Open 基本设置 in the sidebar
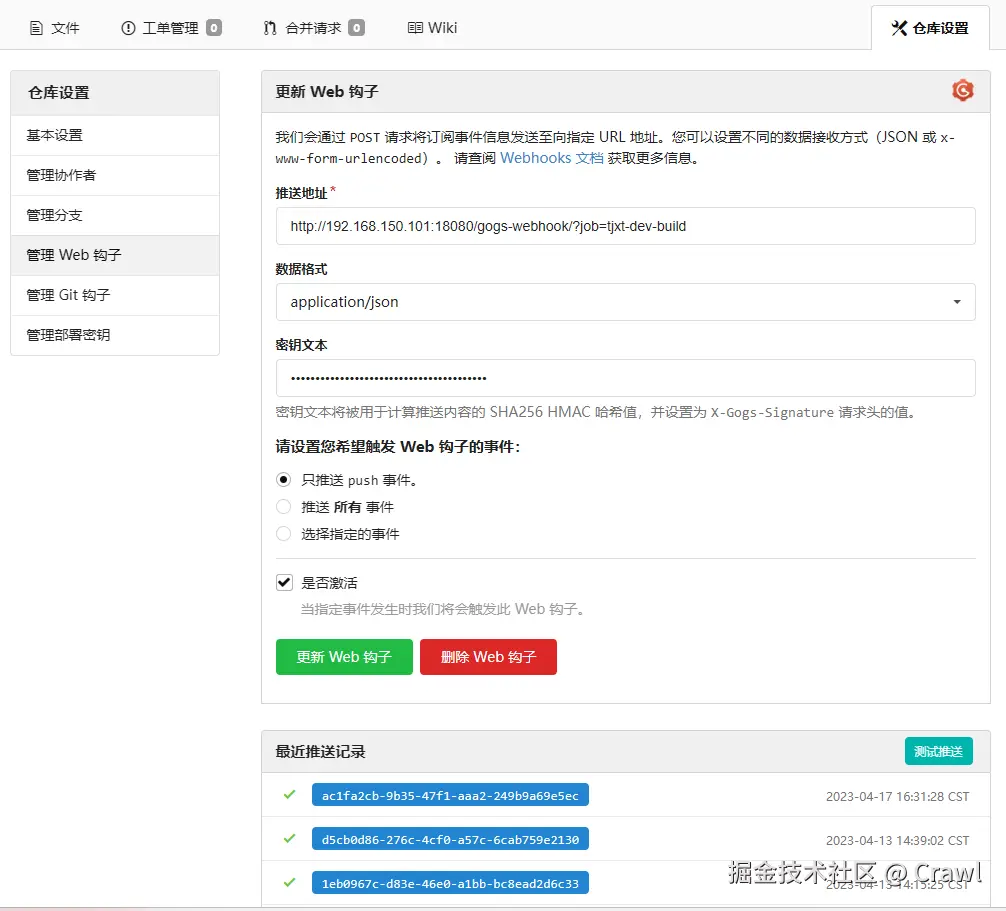This screenshot has height=911, width=1006. (x=115, y=135)
